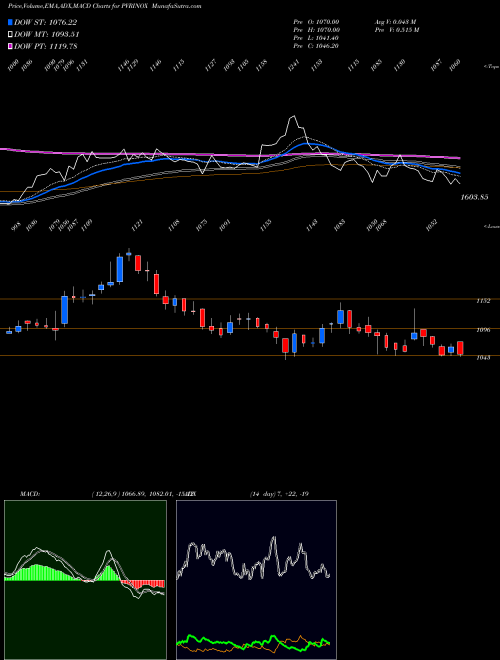Click inside the ADX indicator panel
The width and height of the screenshot is (500, 660).
click(x=256, y=580)
